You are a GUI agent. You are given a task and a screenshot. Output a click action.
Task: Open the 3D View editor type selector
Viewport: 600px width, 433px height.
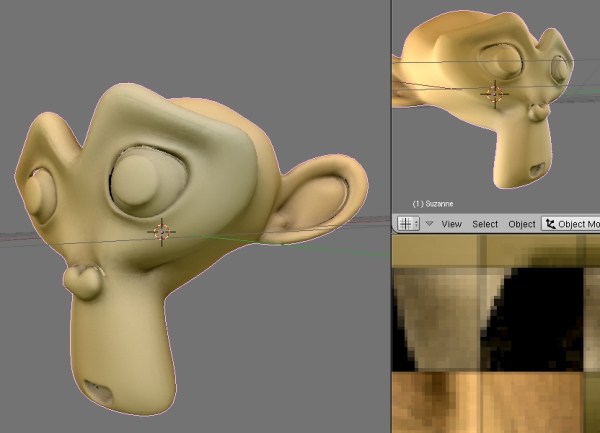coord(408,224)
